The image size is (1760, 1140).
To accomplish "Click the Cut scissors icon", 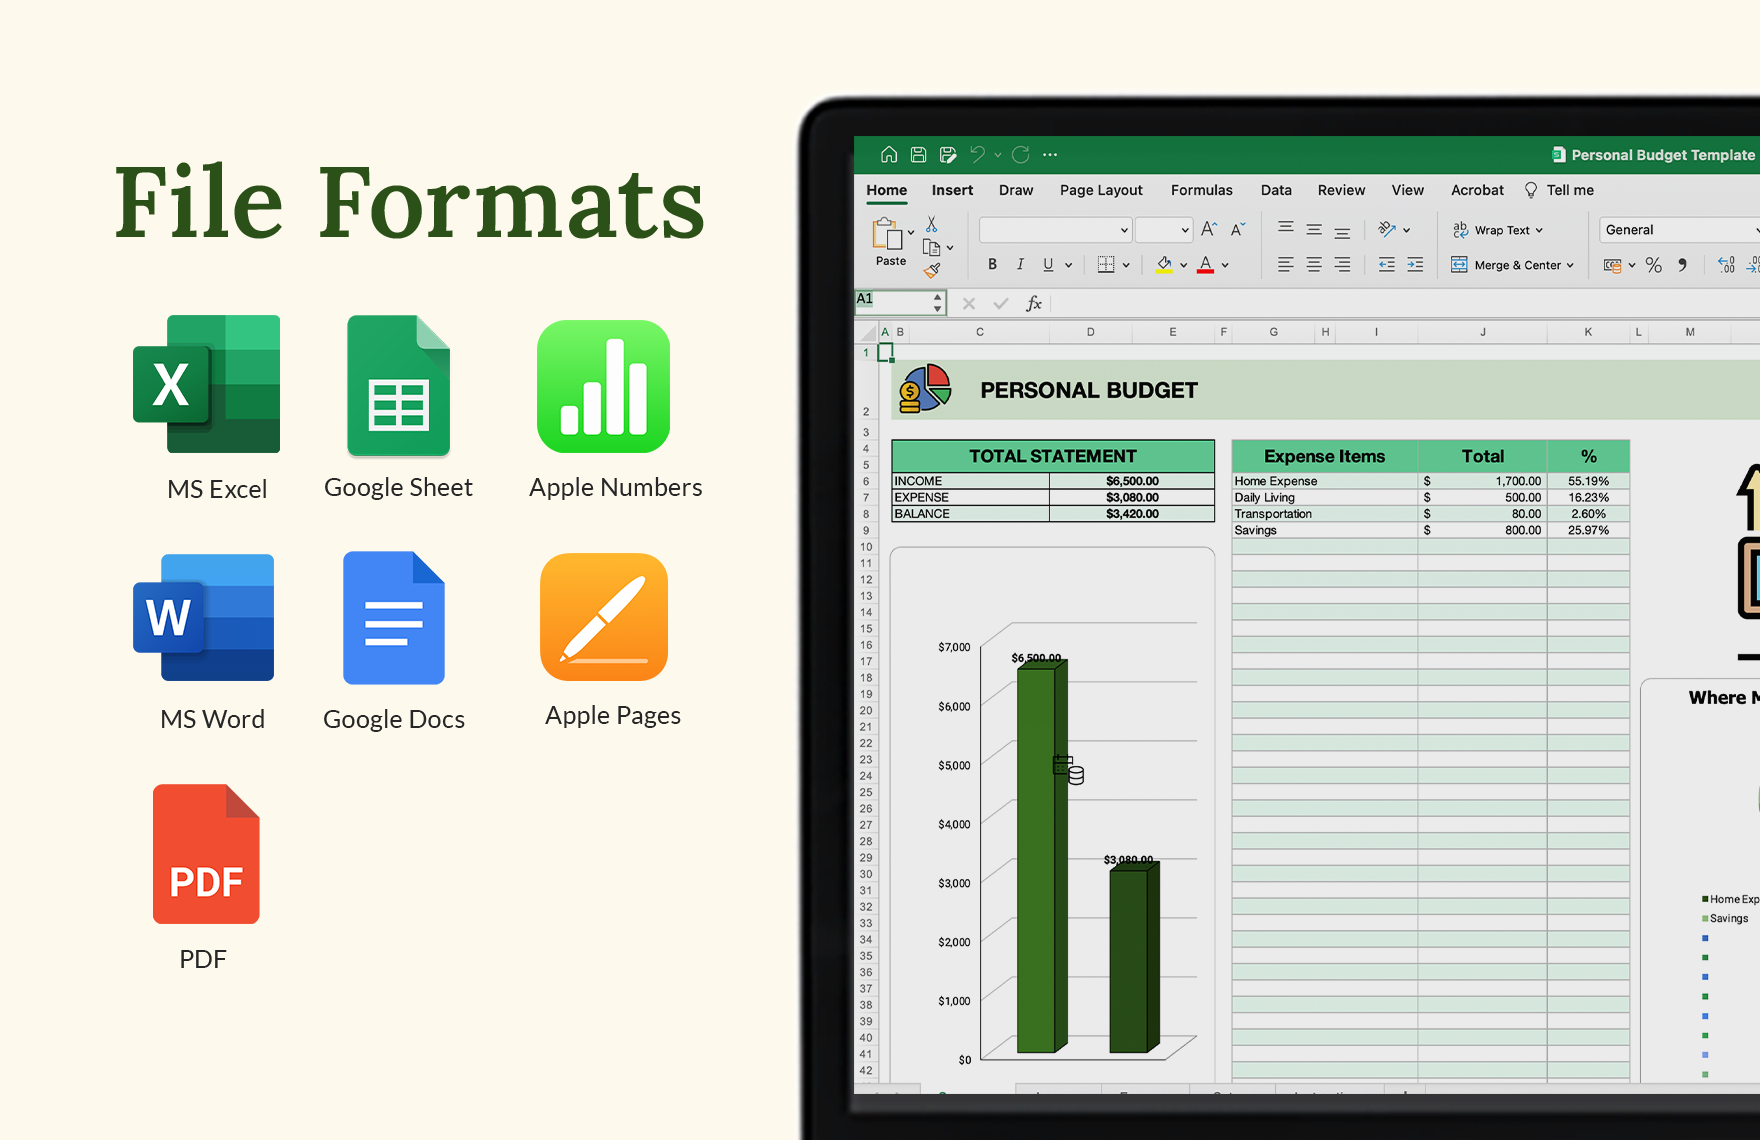I will [x=931, y=224].
